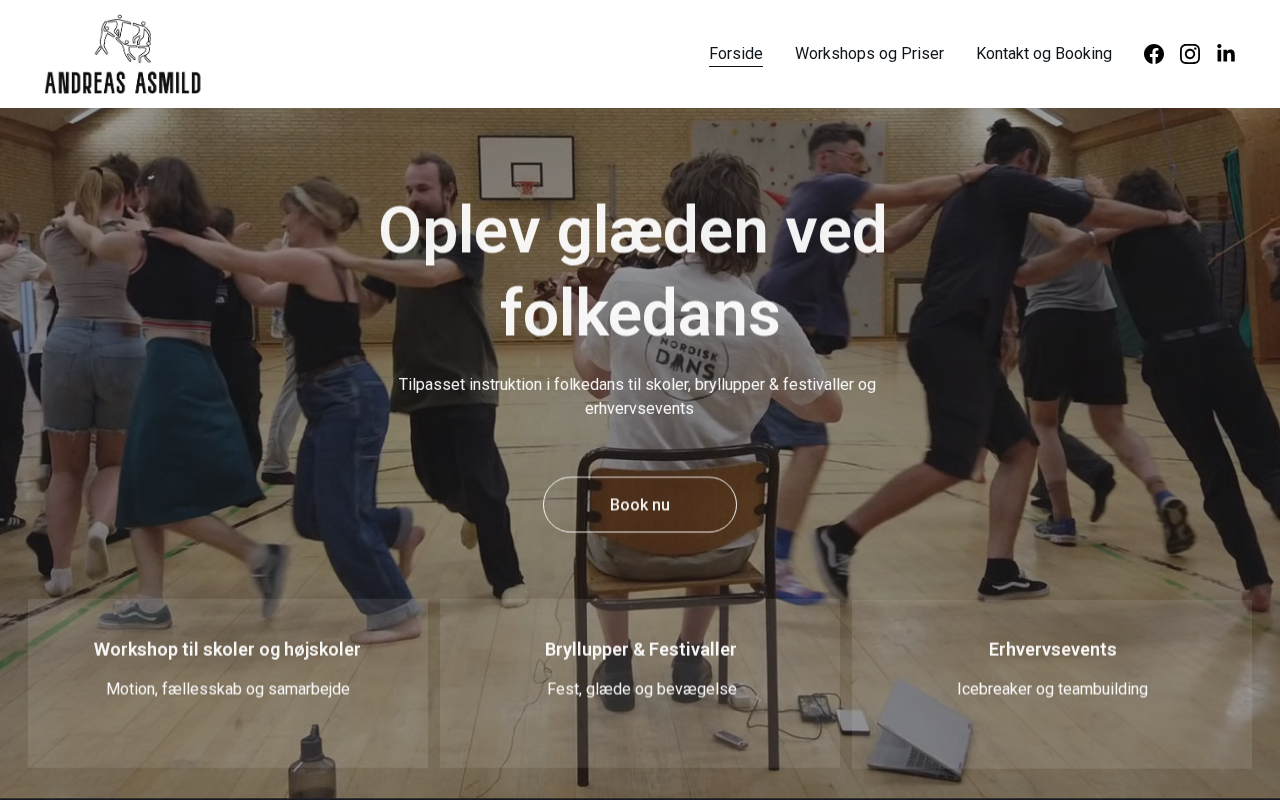Click the Book nu button

(640, 505)
